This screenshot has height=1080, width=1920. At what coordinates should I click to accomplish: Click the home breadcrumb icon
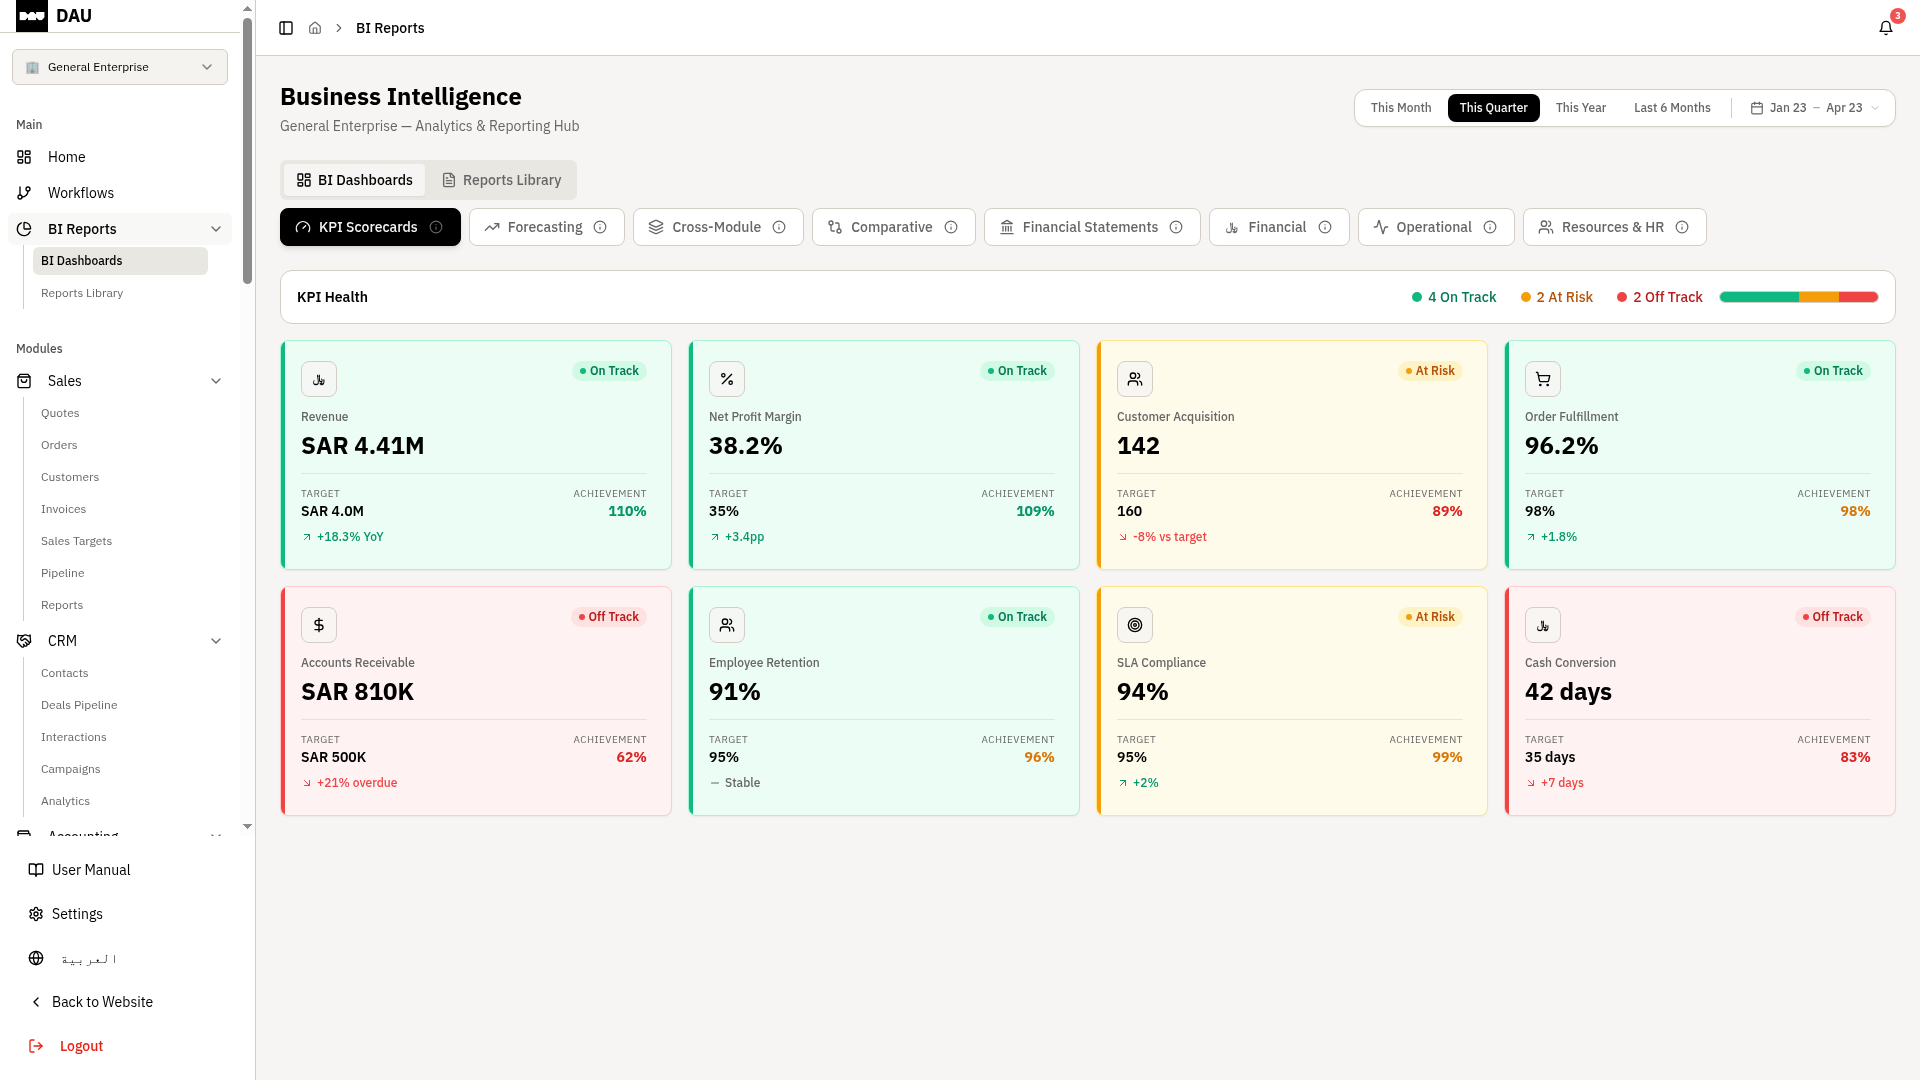[315, 28]
